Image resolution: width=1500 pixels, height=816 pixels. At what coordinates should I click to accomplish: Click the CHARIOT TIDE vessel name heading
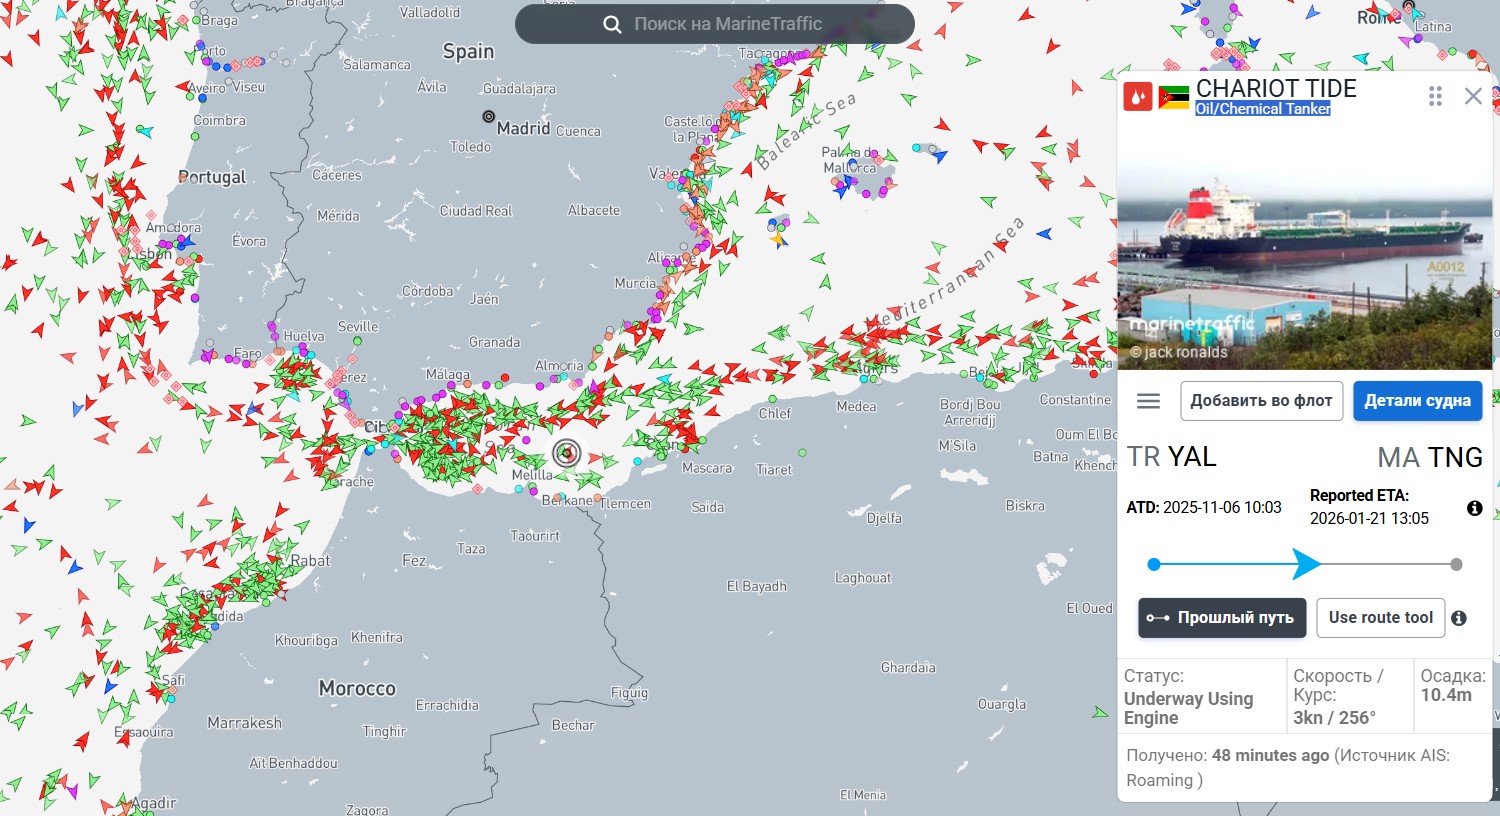pyautogui.click(x=1276, y=88)
